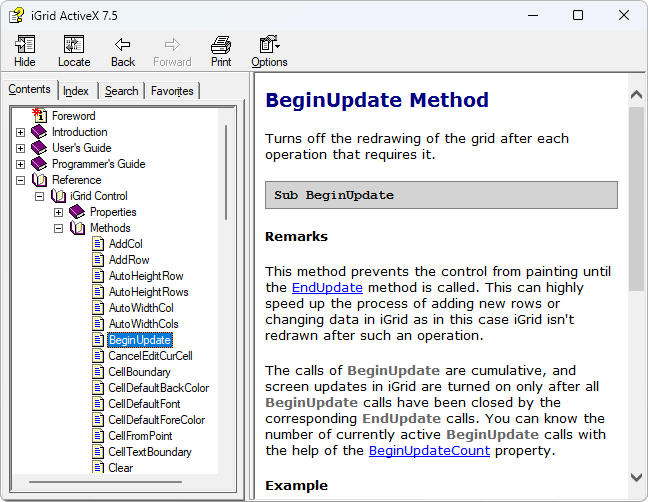Click the content pane vertical scrollbar thumb
The image size is (648, 502).
click(636, 199)
